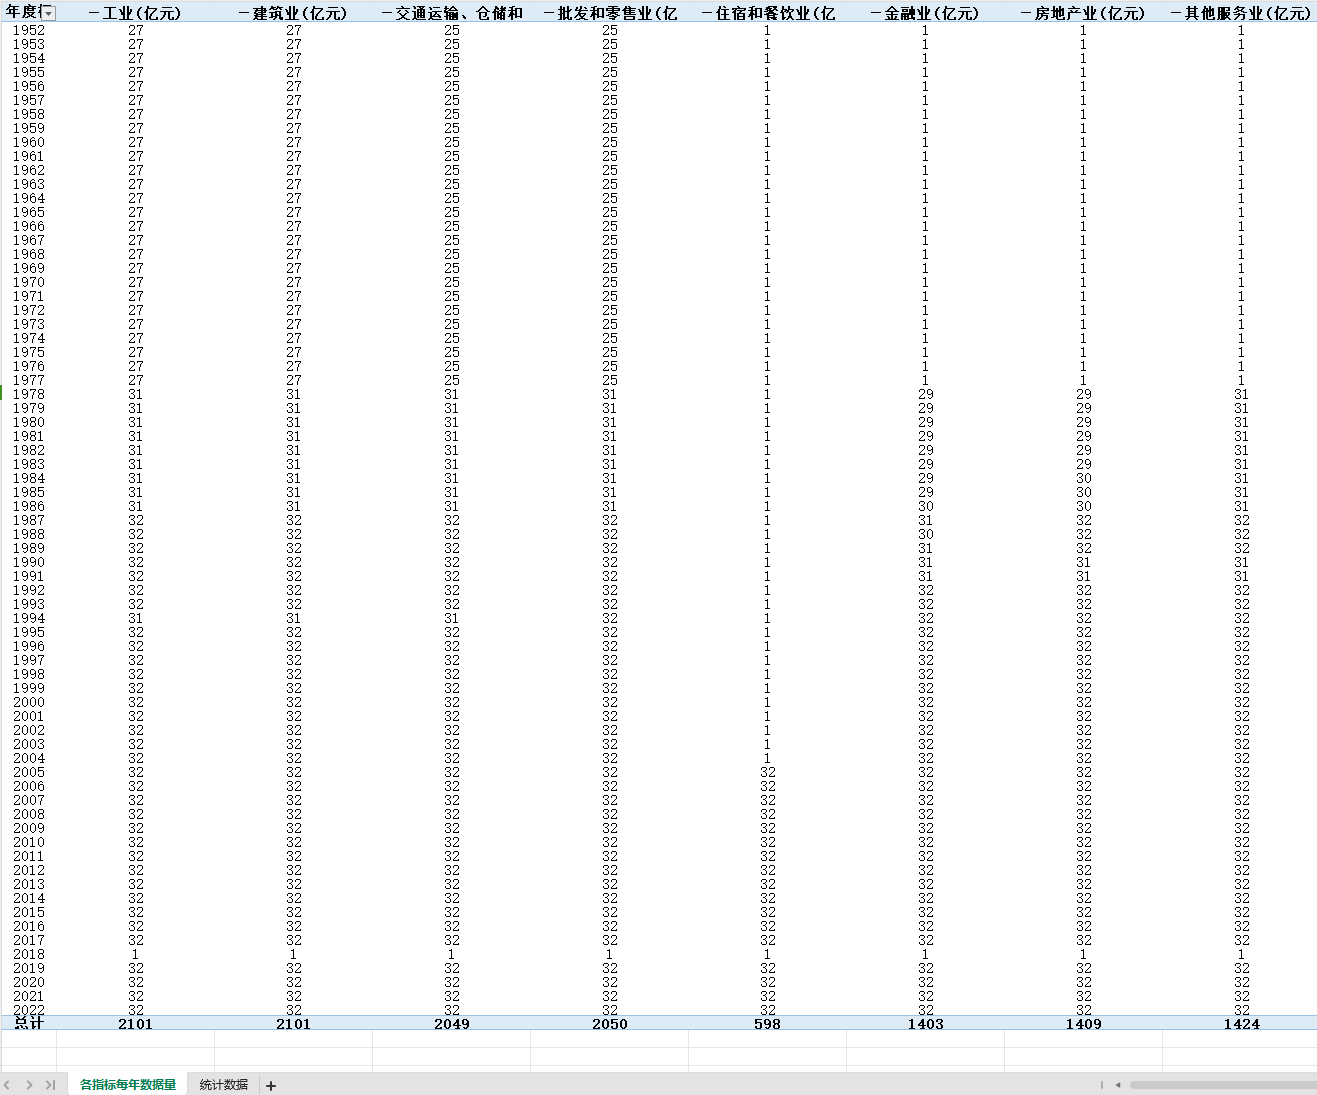
Task: Select the 住宿和餐饮业 column header
Action: point(768,13)
